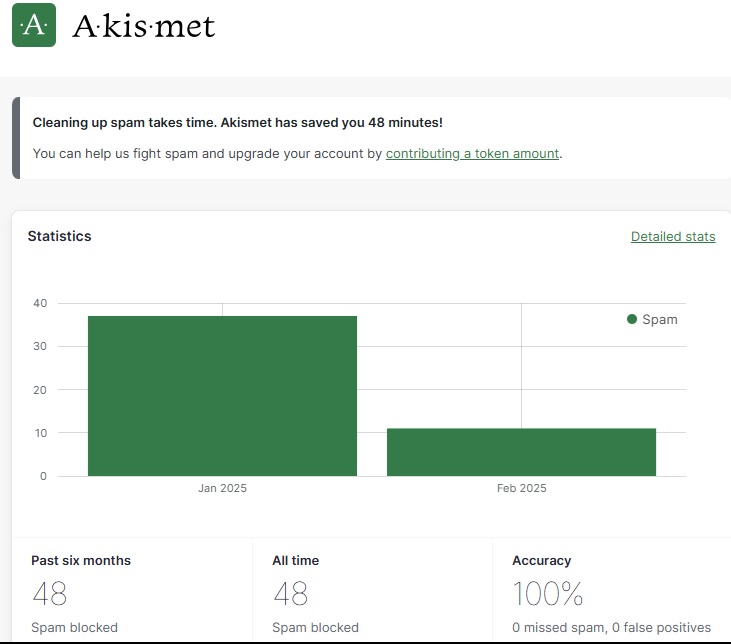Click the 40 label on chart axis

pos(40,303)
